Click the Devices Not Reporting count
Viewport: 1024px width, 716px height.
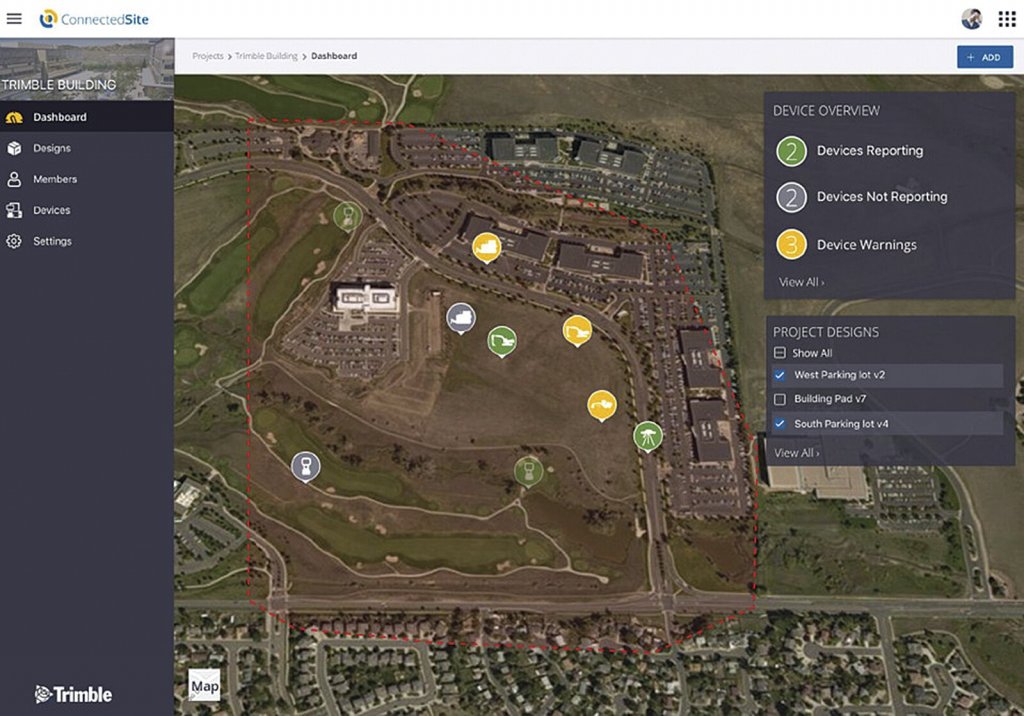792,197
